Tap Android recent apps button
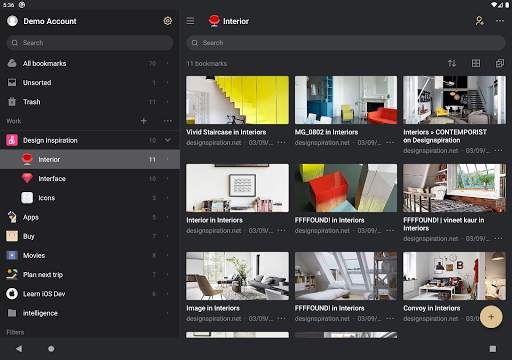This screenshot has width=512, height=360. click(493, 349)
